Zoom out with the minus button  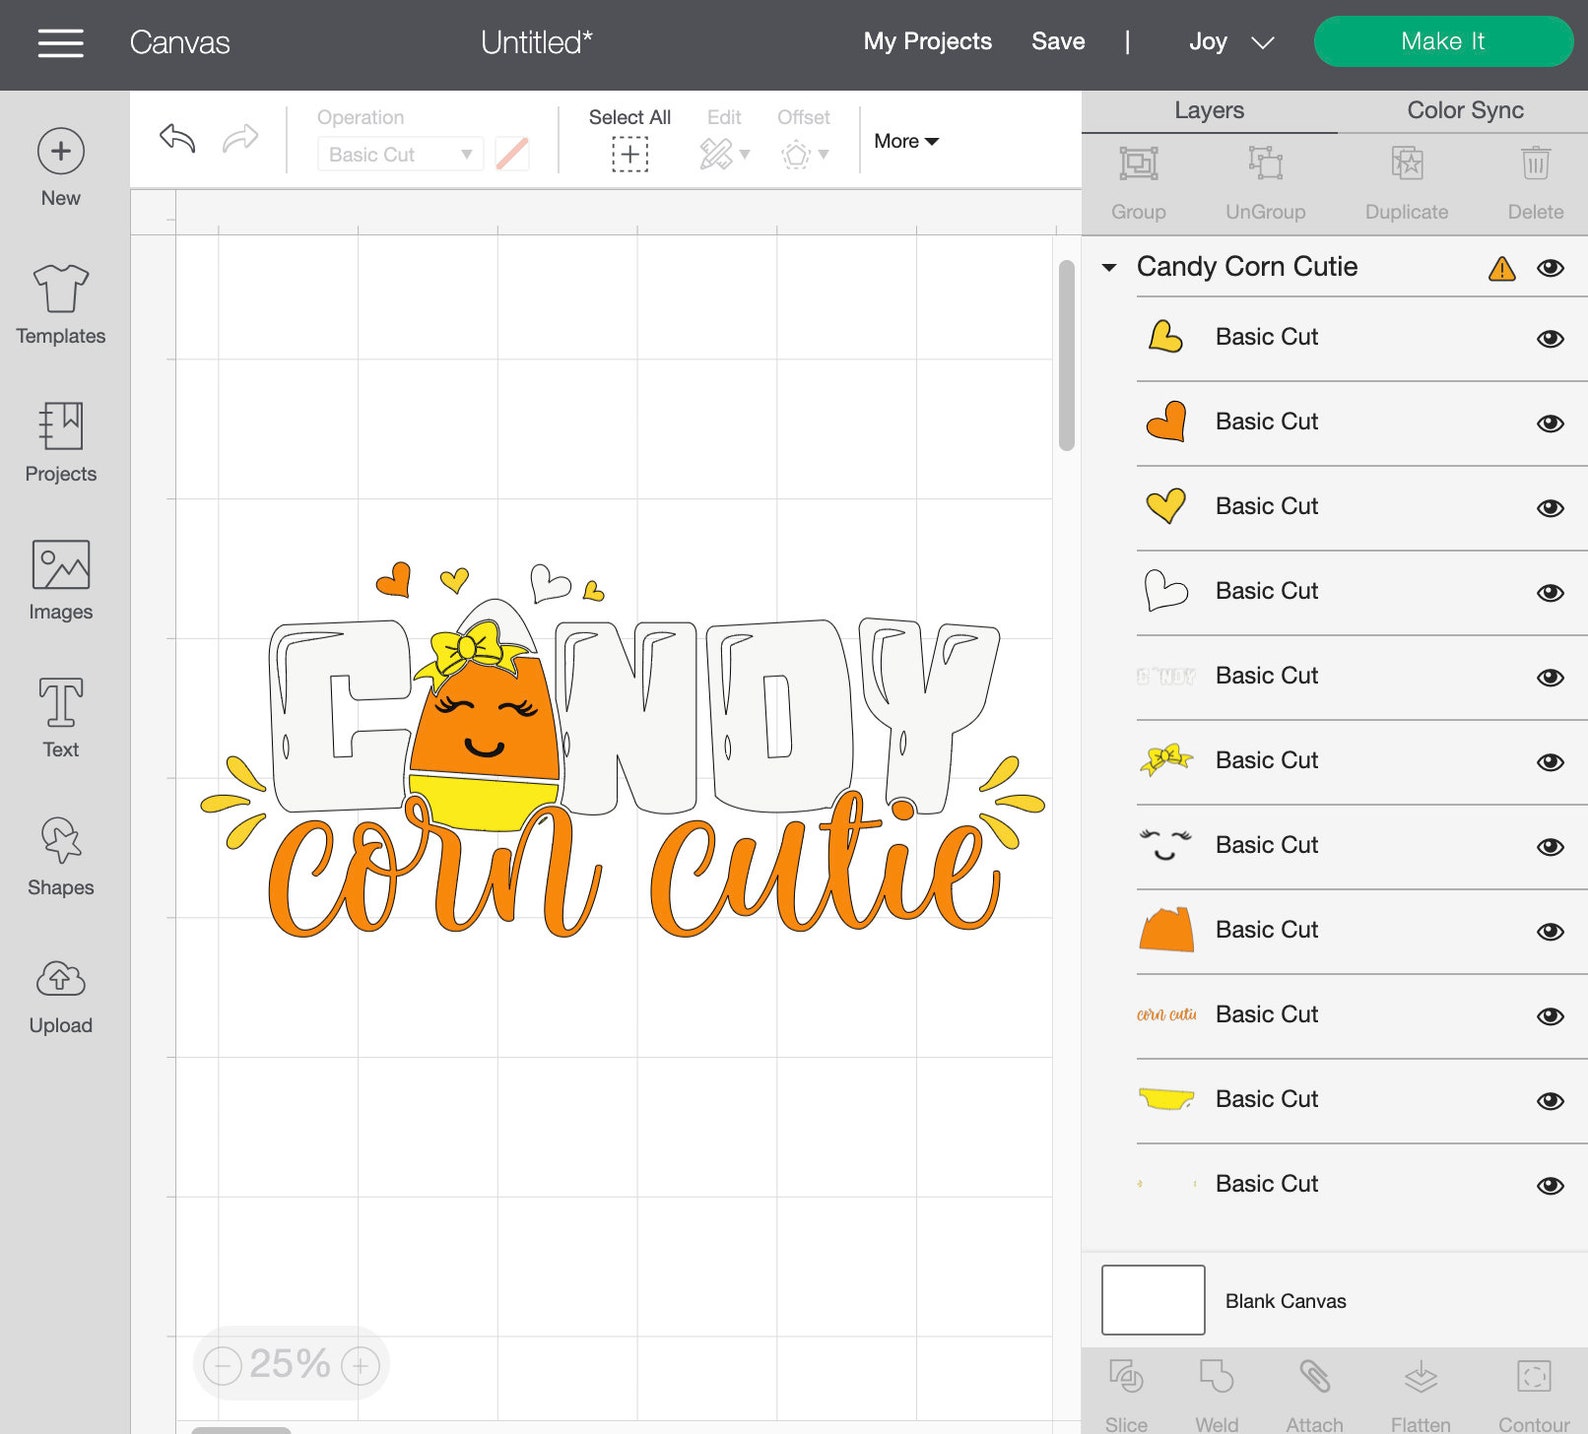222,1365
